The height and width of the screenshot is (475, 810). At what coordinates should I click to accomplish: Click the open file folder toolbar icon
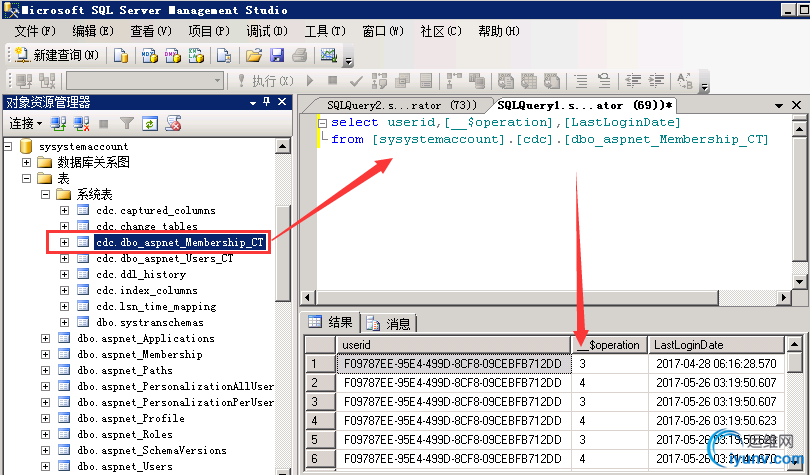click(x=254, y=55)
